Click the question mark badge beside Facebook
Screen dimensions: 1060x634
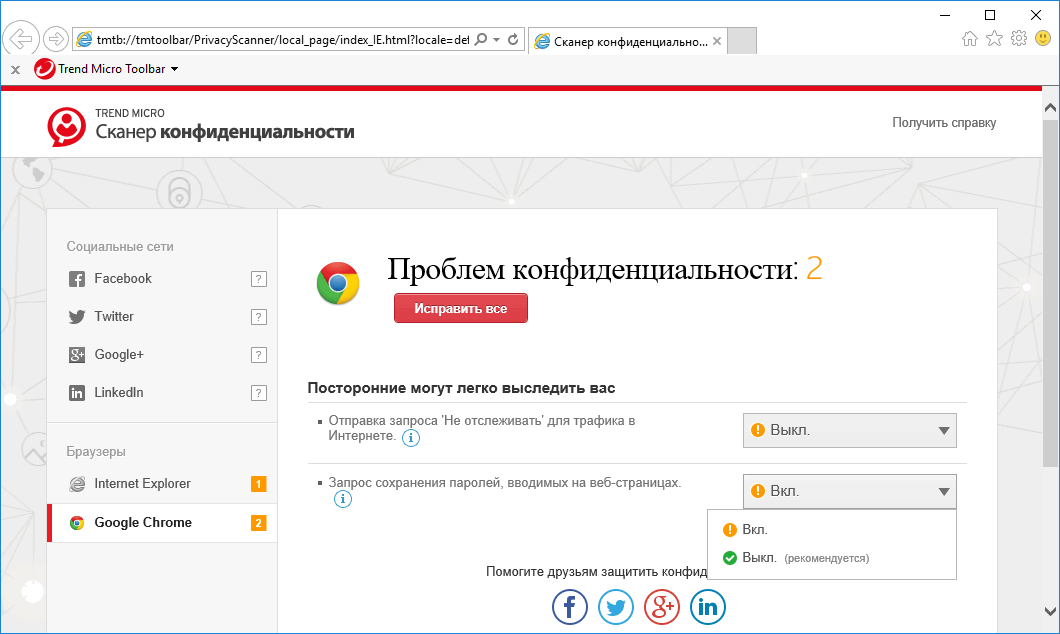point(259,278)
